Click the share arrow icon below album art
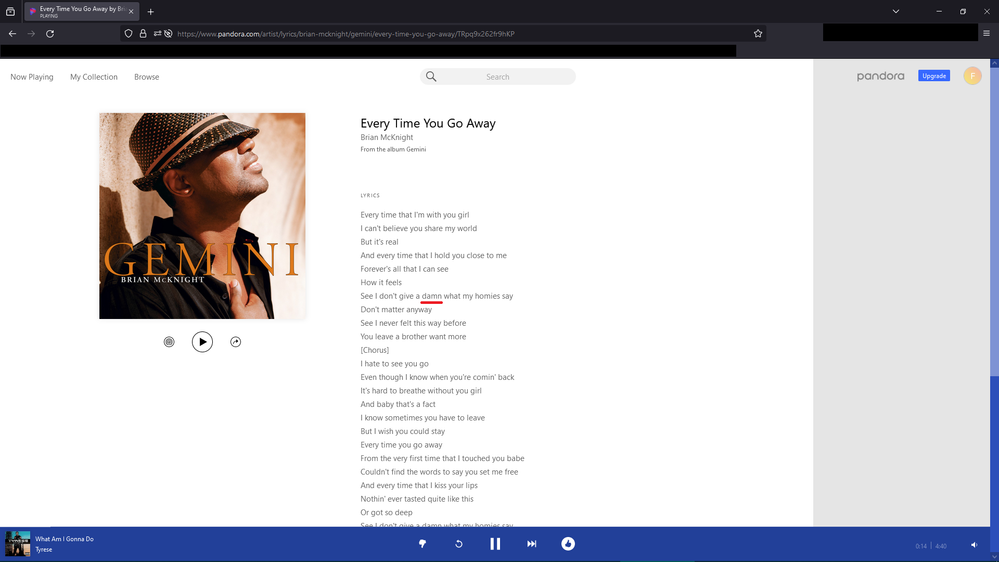Screen dimensions: 999x562 coord(236,342)
